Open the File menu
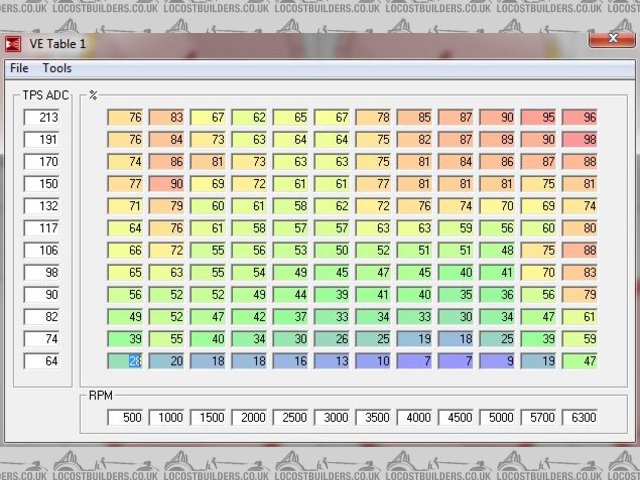This screenshot has height=480, width=640. (19, 68)
